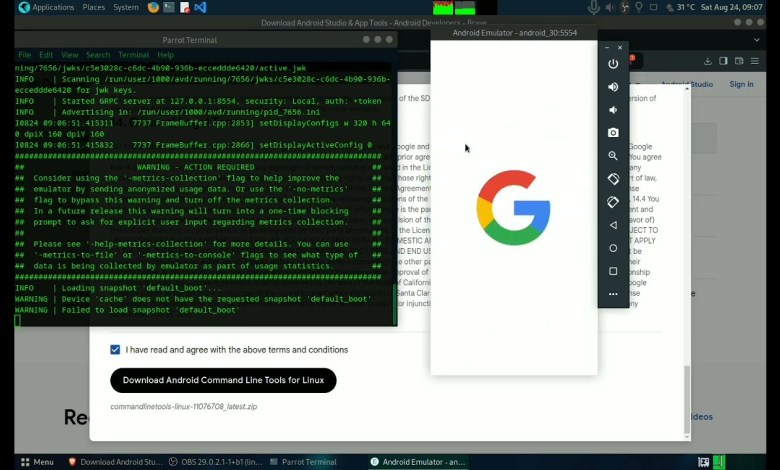Expand Brave tab search chevron

757,40
